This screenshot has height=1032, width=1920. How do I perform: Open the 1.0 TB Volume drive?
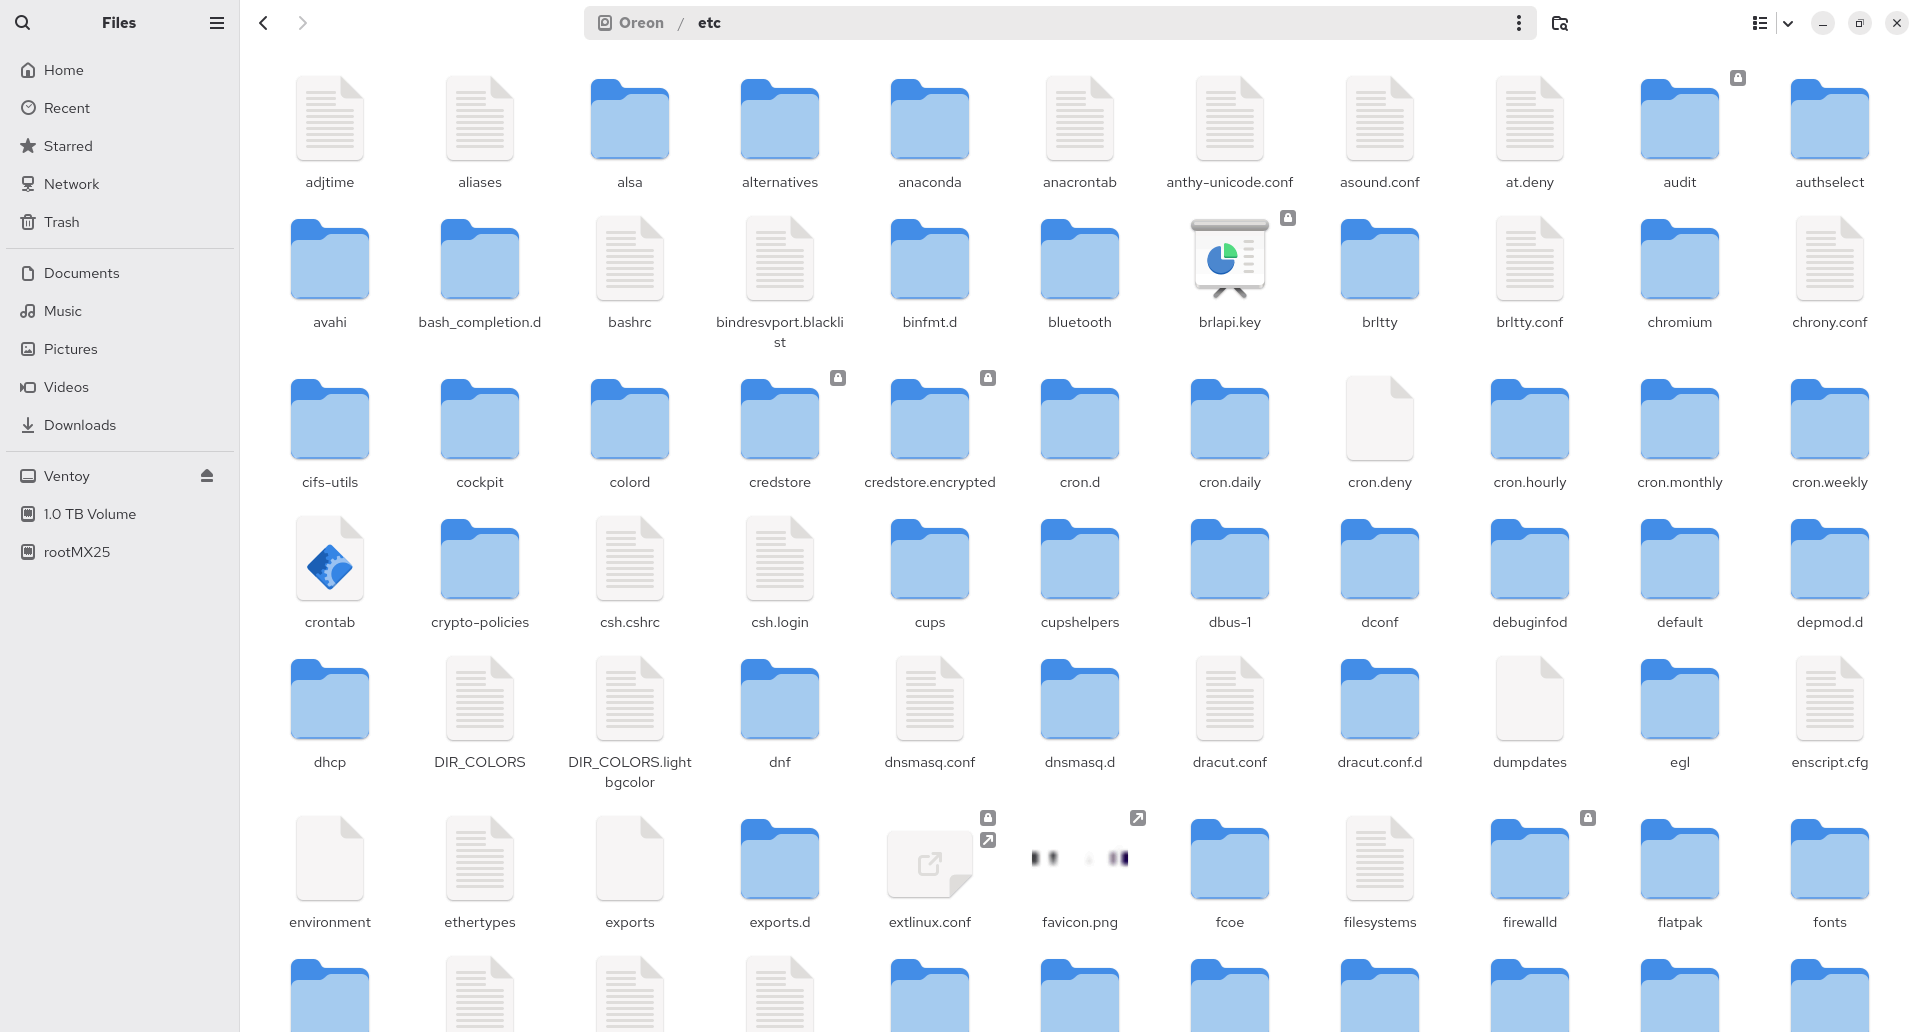pos(90,514)
